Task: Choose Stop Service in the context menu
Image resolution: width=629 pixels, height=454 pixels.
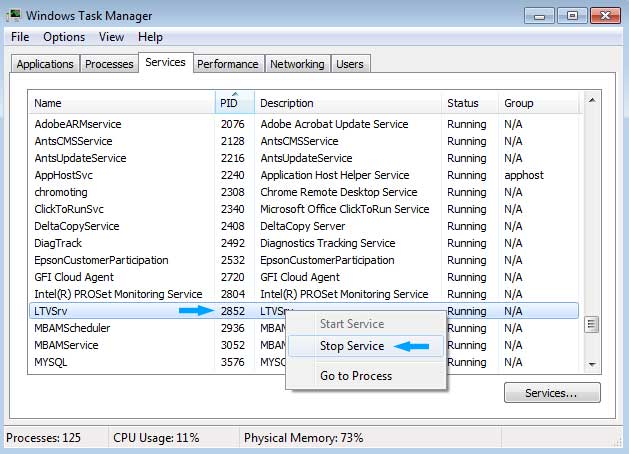Action: click(x=365, y=346)
